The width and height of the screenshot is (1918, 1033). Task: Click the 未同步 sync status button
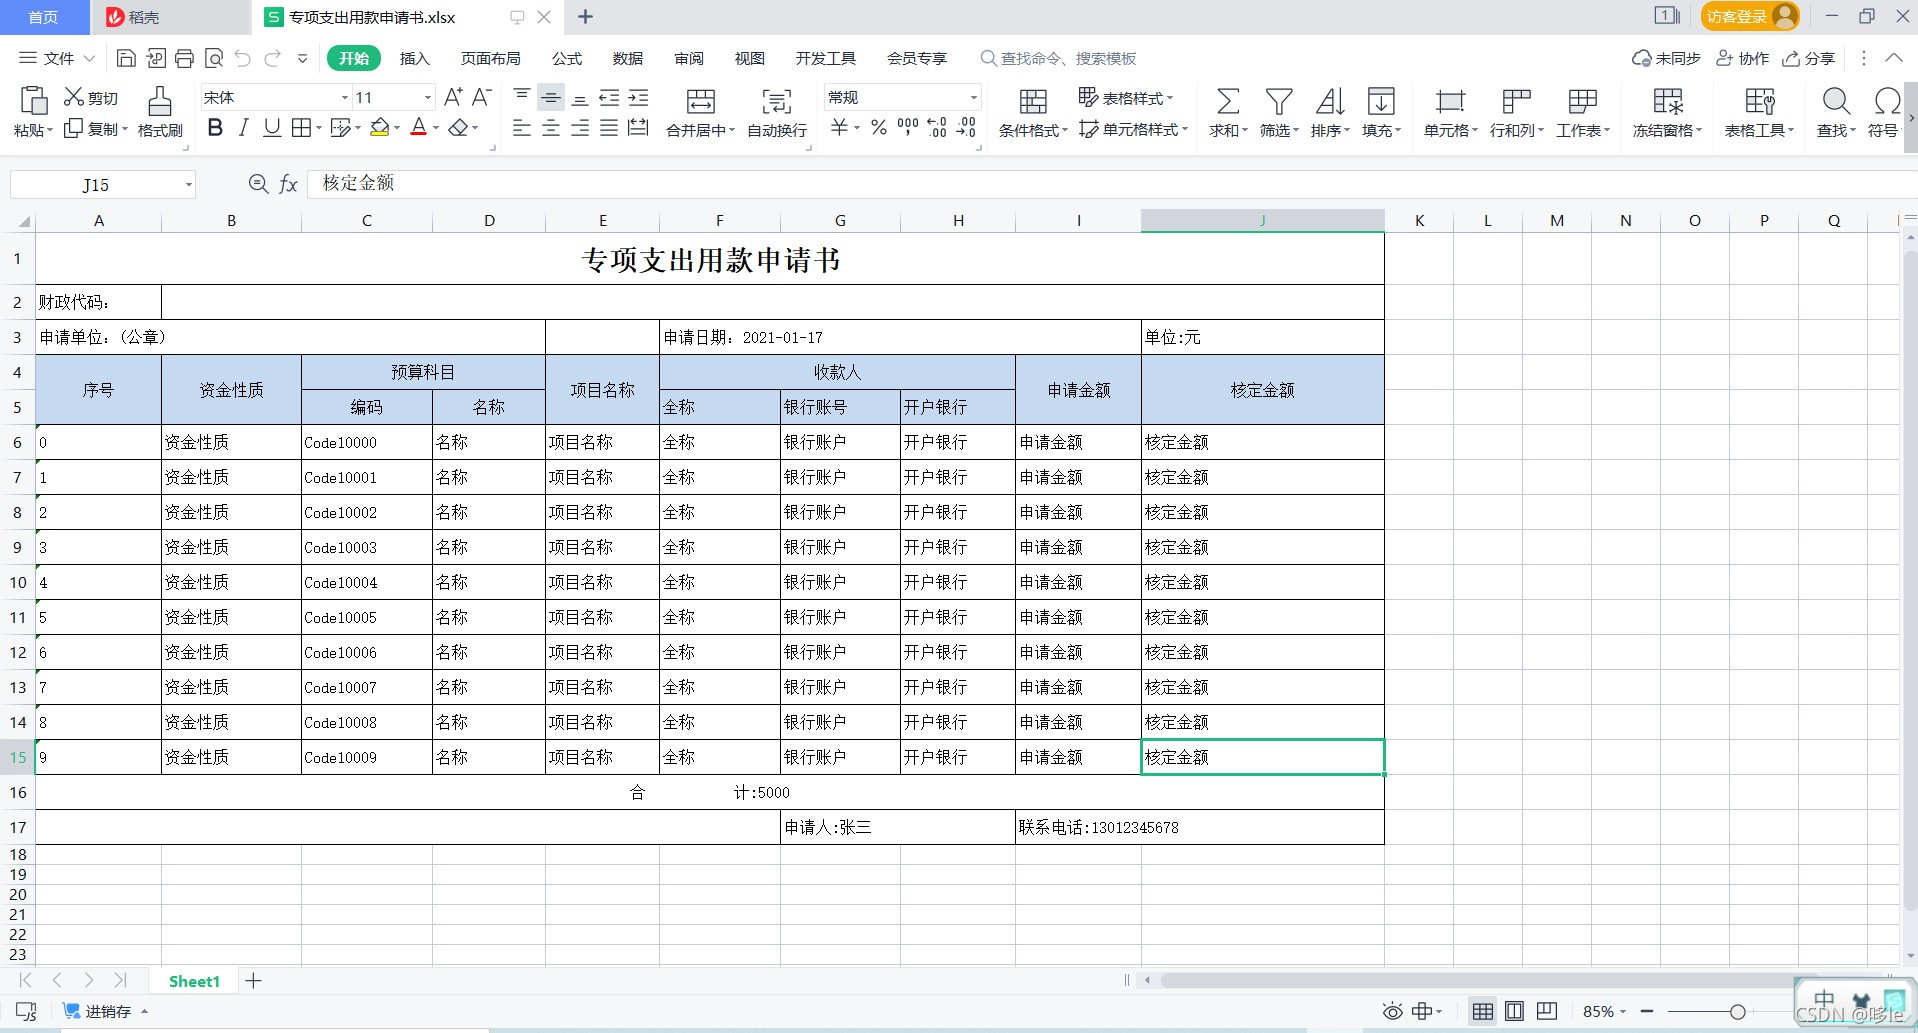1666,58
